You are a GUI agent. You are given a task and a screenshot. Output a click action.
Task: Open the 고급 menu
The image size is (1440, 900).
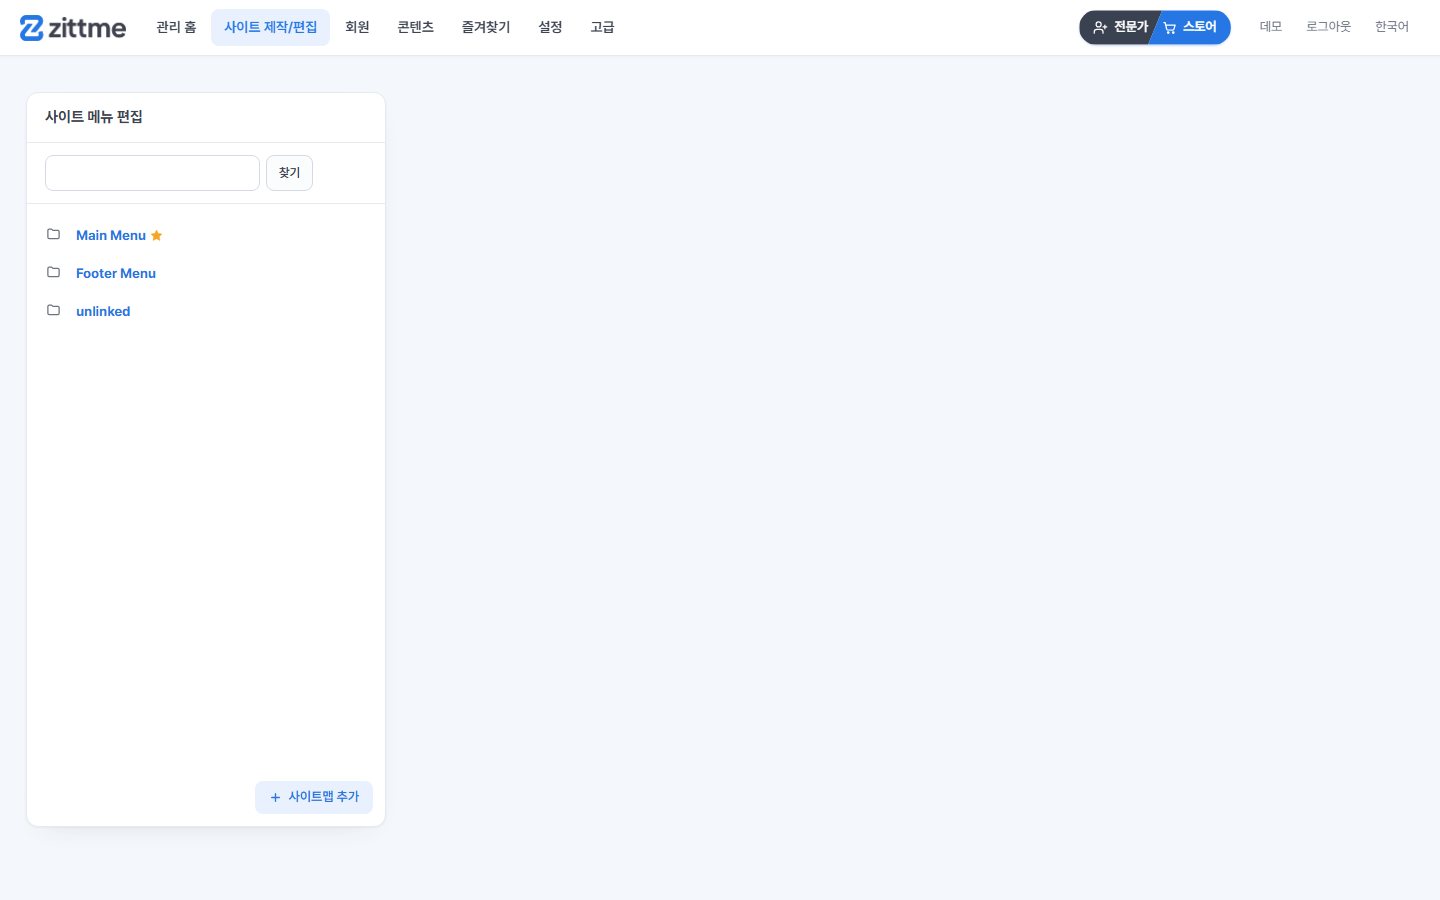click(602, 28)
